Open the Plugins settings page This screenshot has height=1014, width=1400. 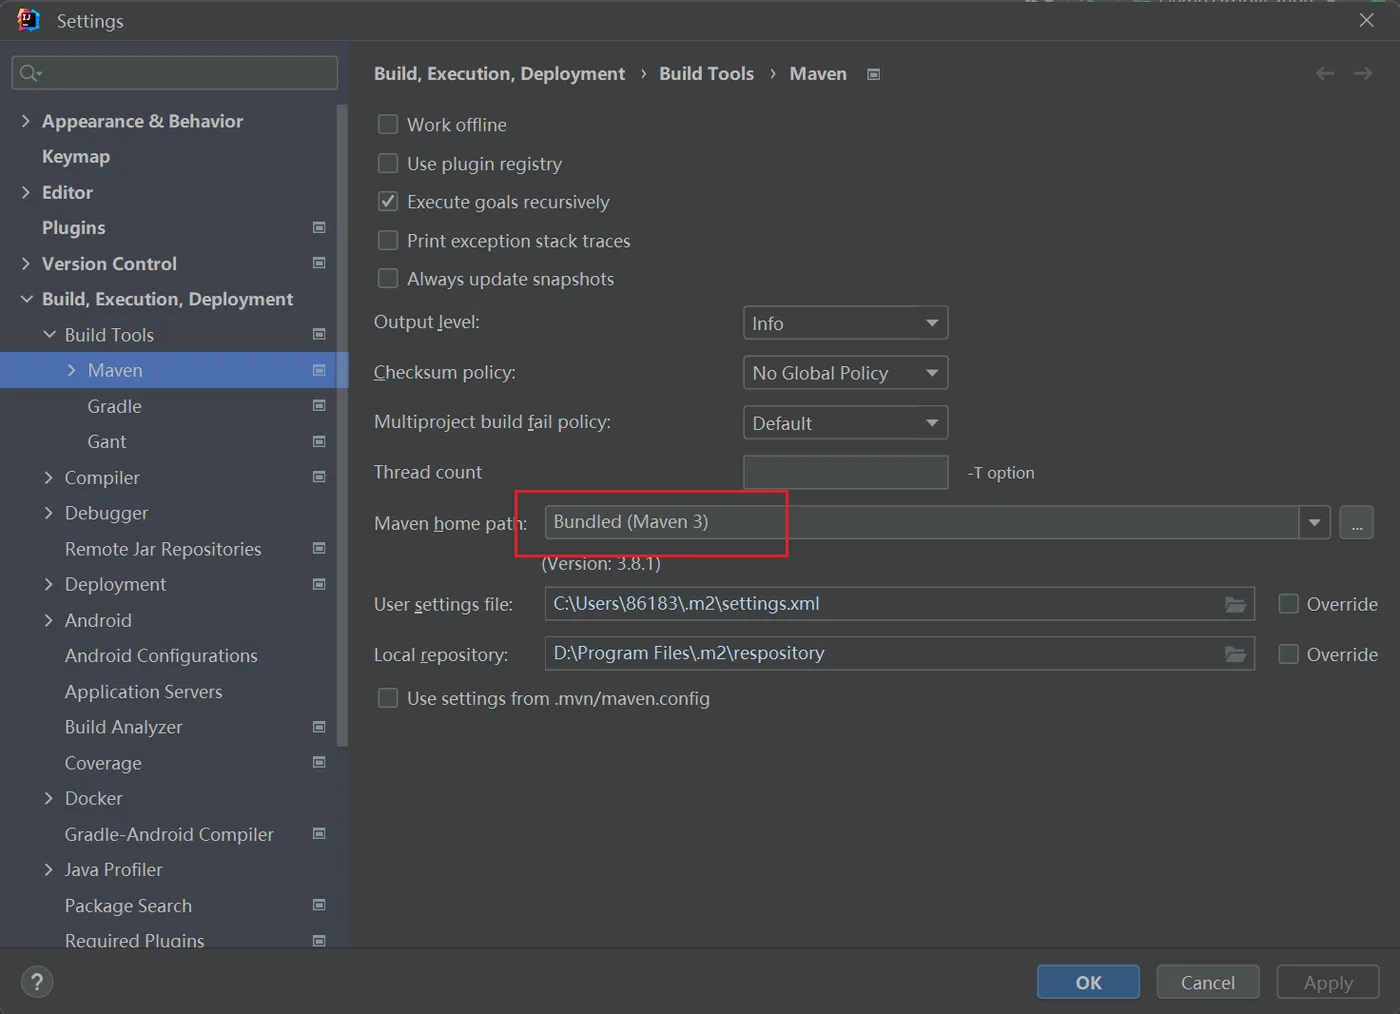pyautogui.click(x=73, y=228)
